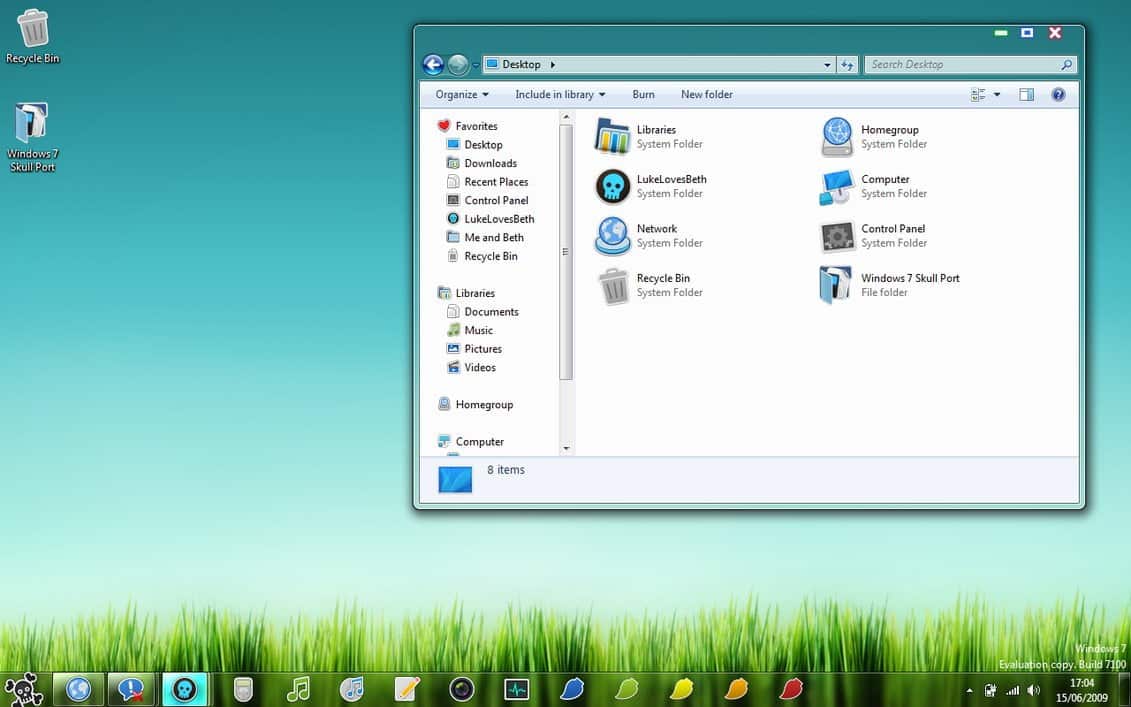Open the Organize dropdown menu
The image size is (1131, 707).
pos(459,93)
